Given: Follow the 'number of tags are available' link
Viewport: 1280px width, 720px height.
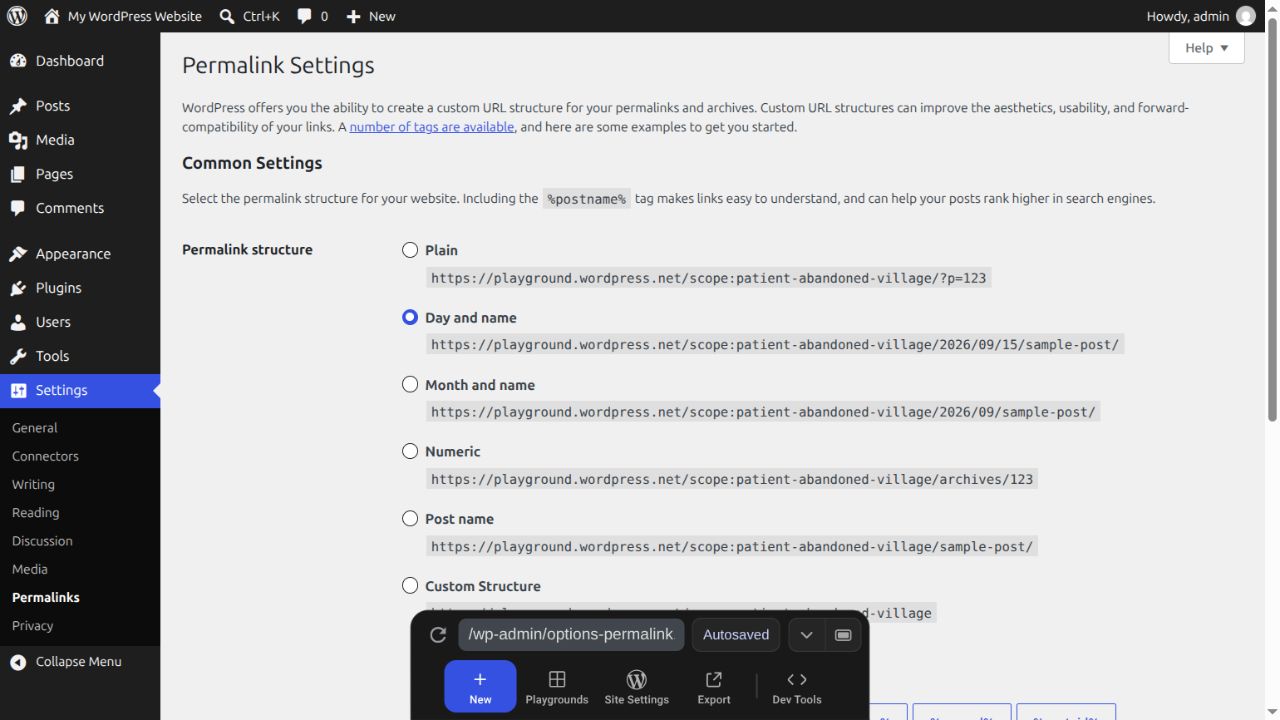Looking at the screenshot, I should [x=432, y=127].
